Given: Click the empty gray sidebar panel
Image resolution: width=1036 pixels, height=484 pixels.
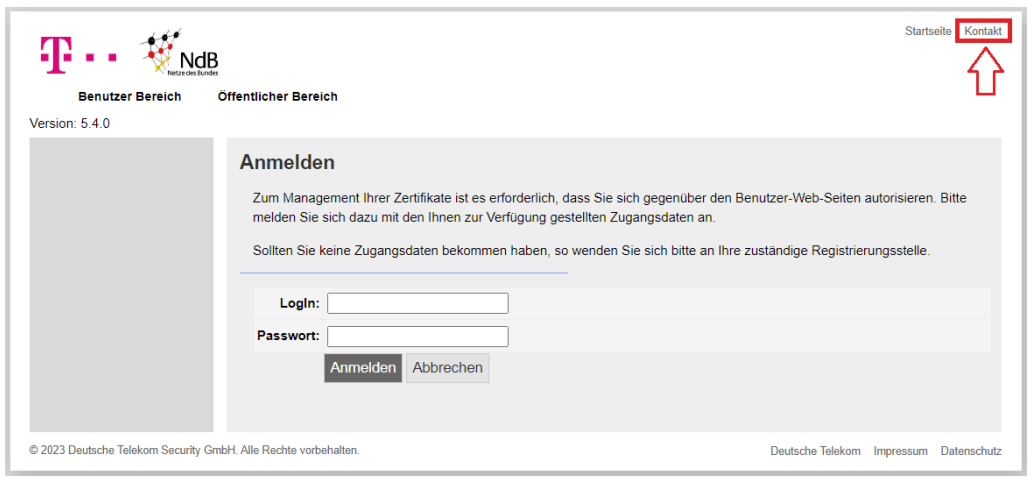Looking at the screenshot, I should 121,285.
